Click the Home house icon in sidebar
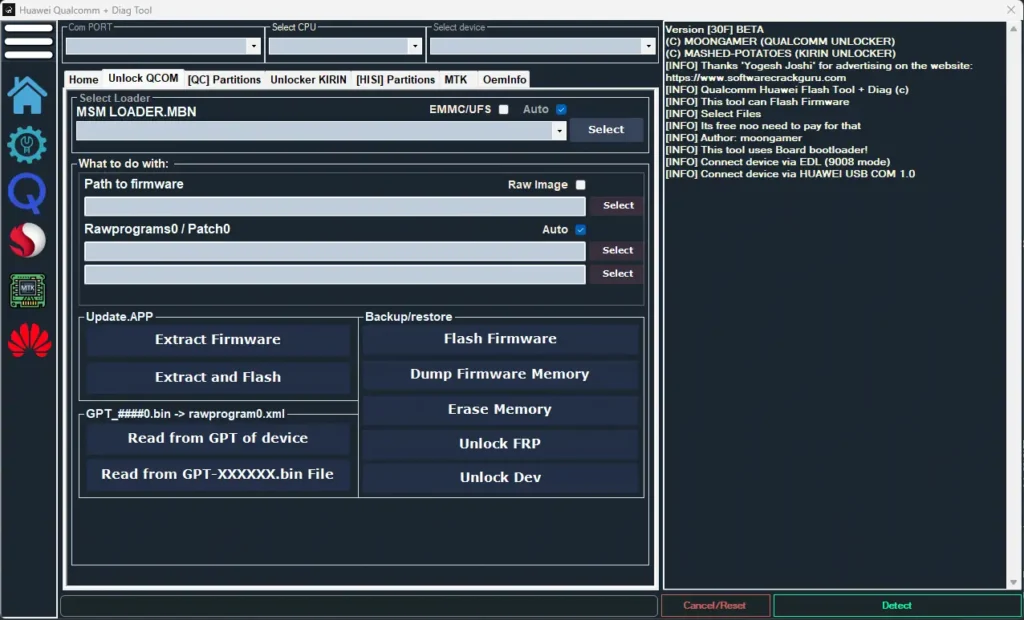The height and width of the screenshot is (620, 1024). pyautogui.click(x=27, y=95)
